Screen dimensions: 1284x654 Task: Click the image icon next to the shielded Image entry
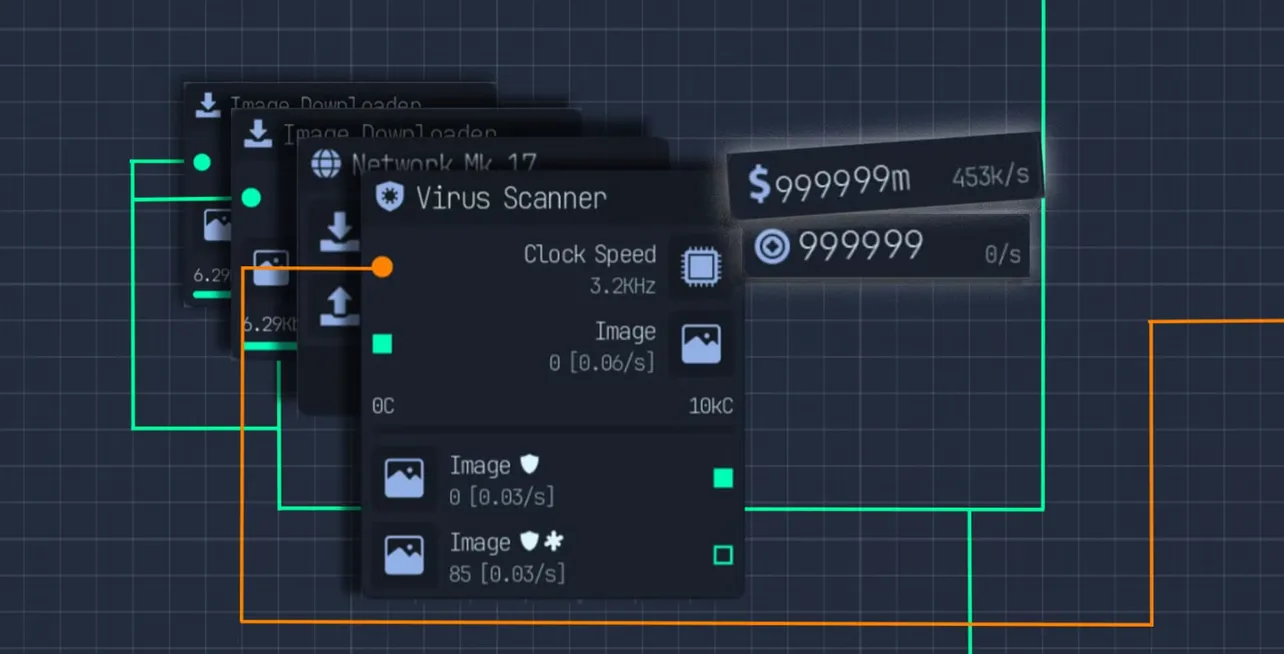(404, 477)
